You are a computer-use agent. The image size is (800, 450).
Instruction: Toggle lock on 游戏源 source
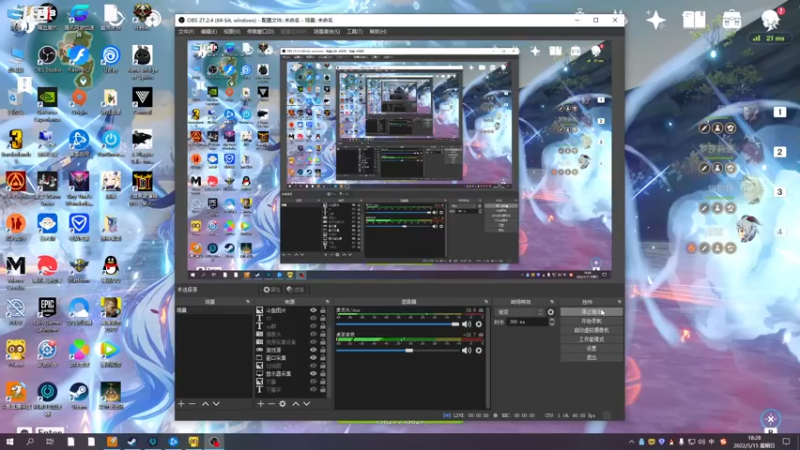pos(322,350)
